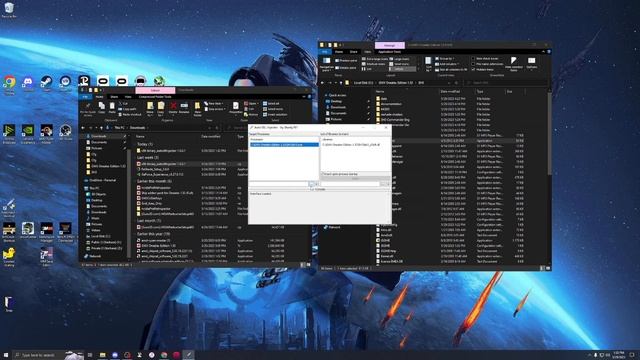Open the Steam desktop shortcut
The image size is (640, 360).
pos(47,83)
